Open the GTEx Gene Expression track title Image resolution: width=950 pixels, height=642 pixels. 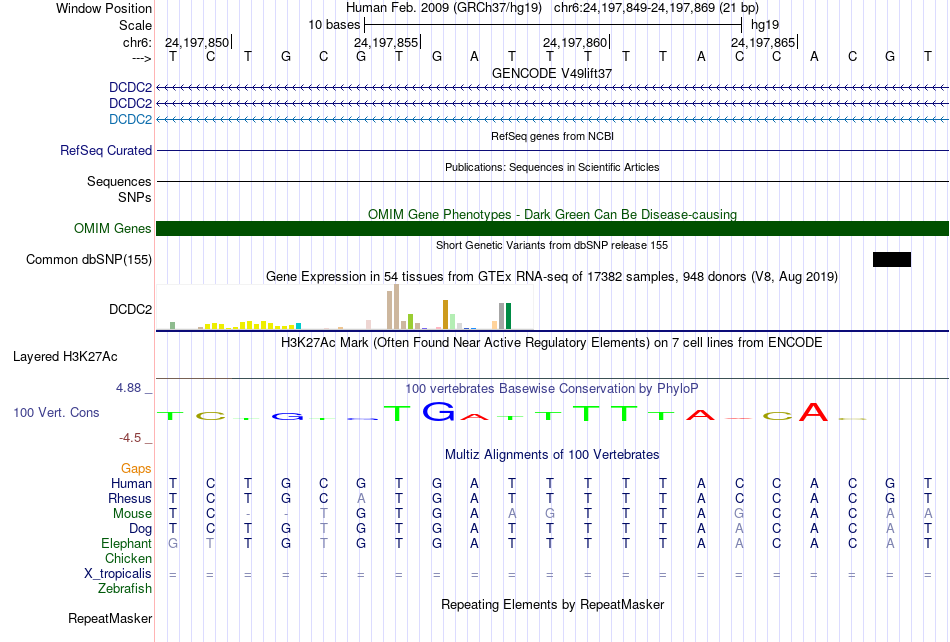(x=552, y=277)
